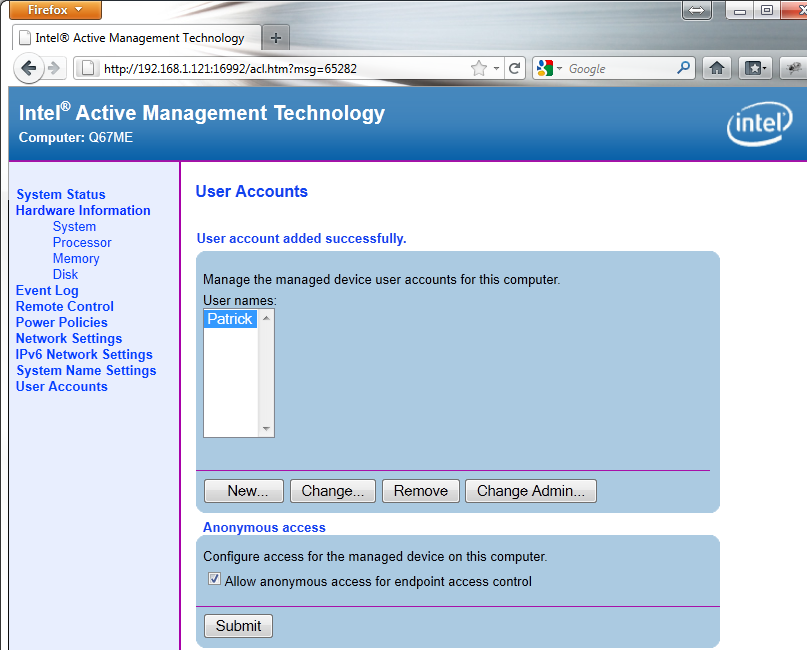The height and width of the screenshot is (650, 807).
Task: Click New... to add a user
Action: [x=243, y=491]
